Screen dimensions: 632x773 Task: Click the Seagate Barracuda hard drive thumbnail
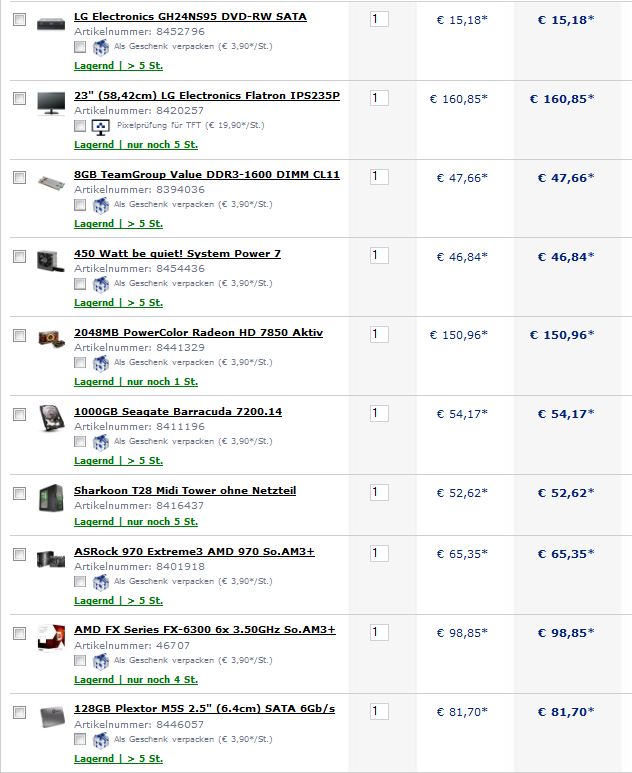52,418
